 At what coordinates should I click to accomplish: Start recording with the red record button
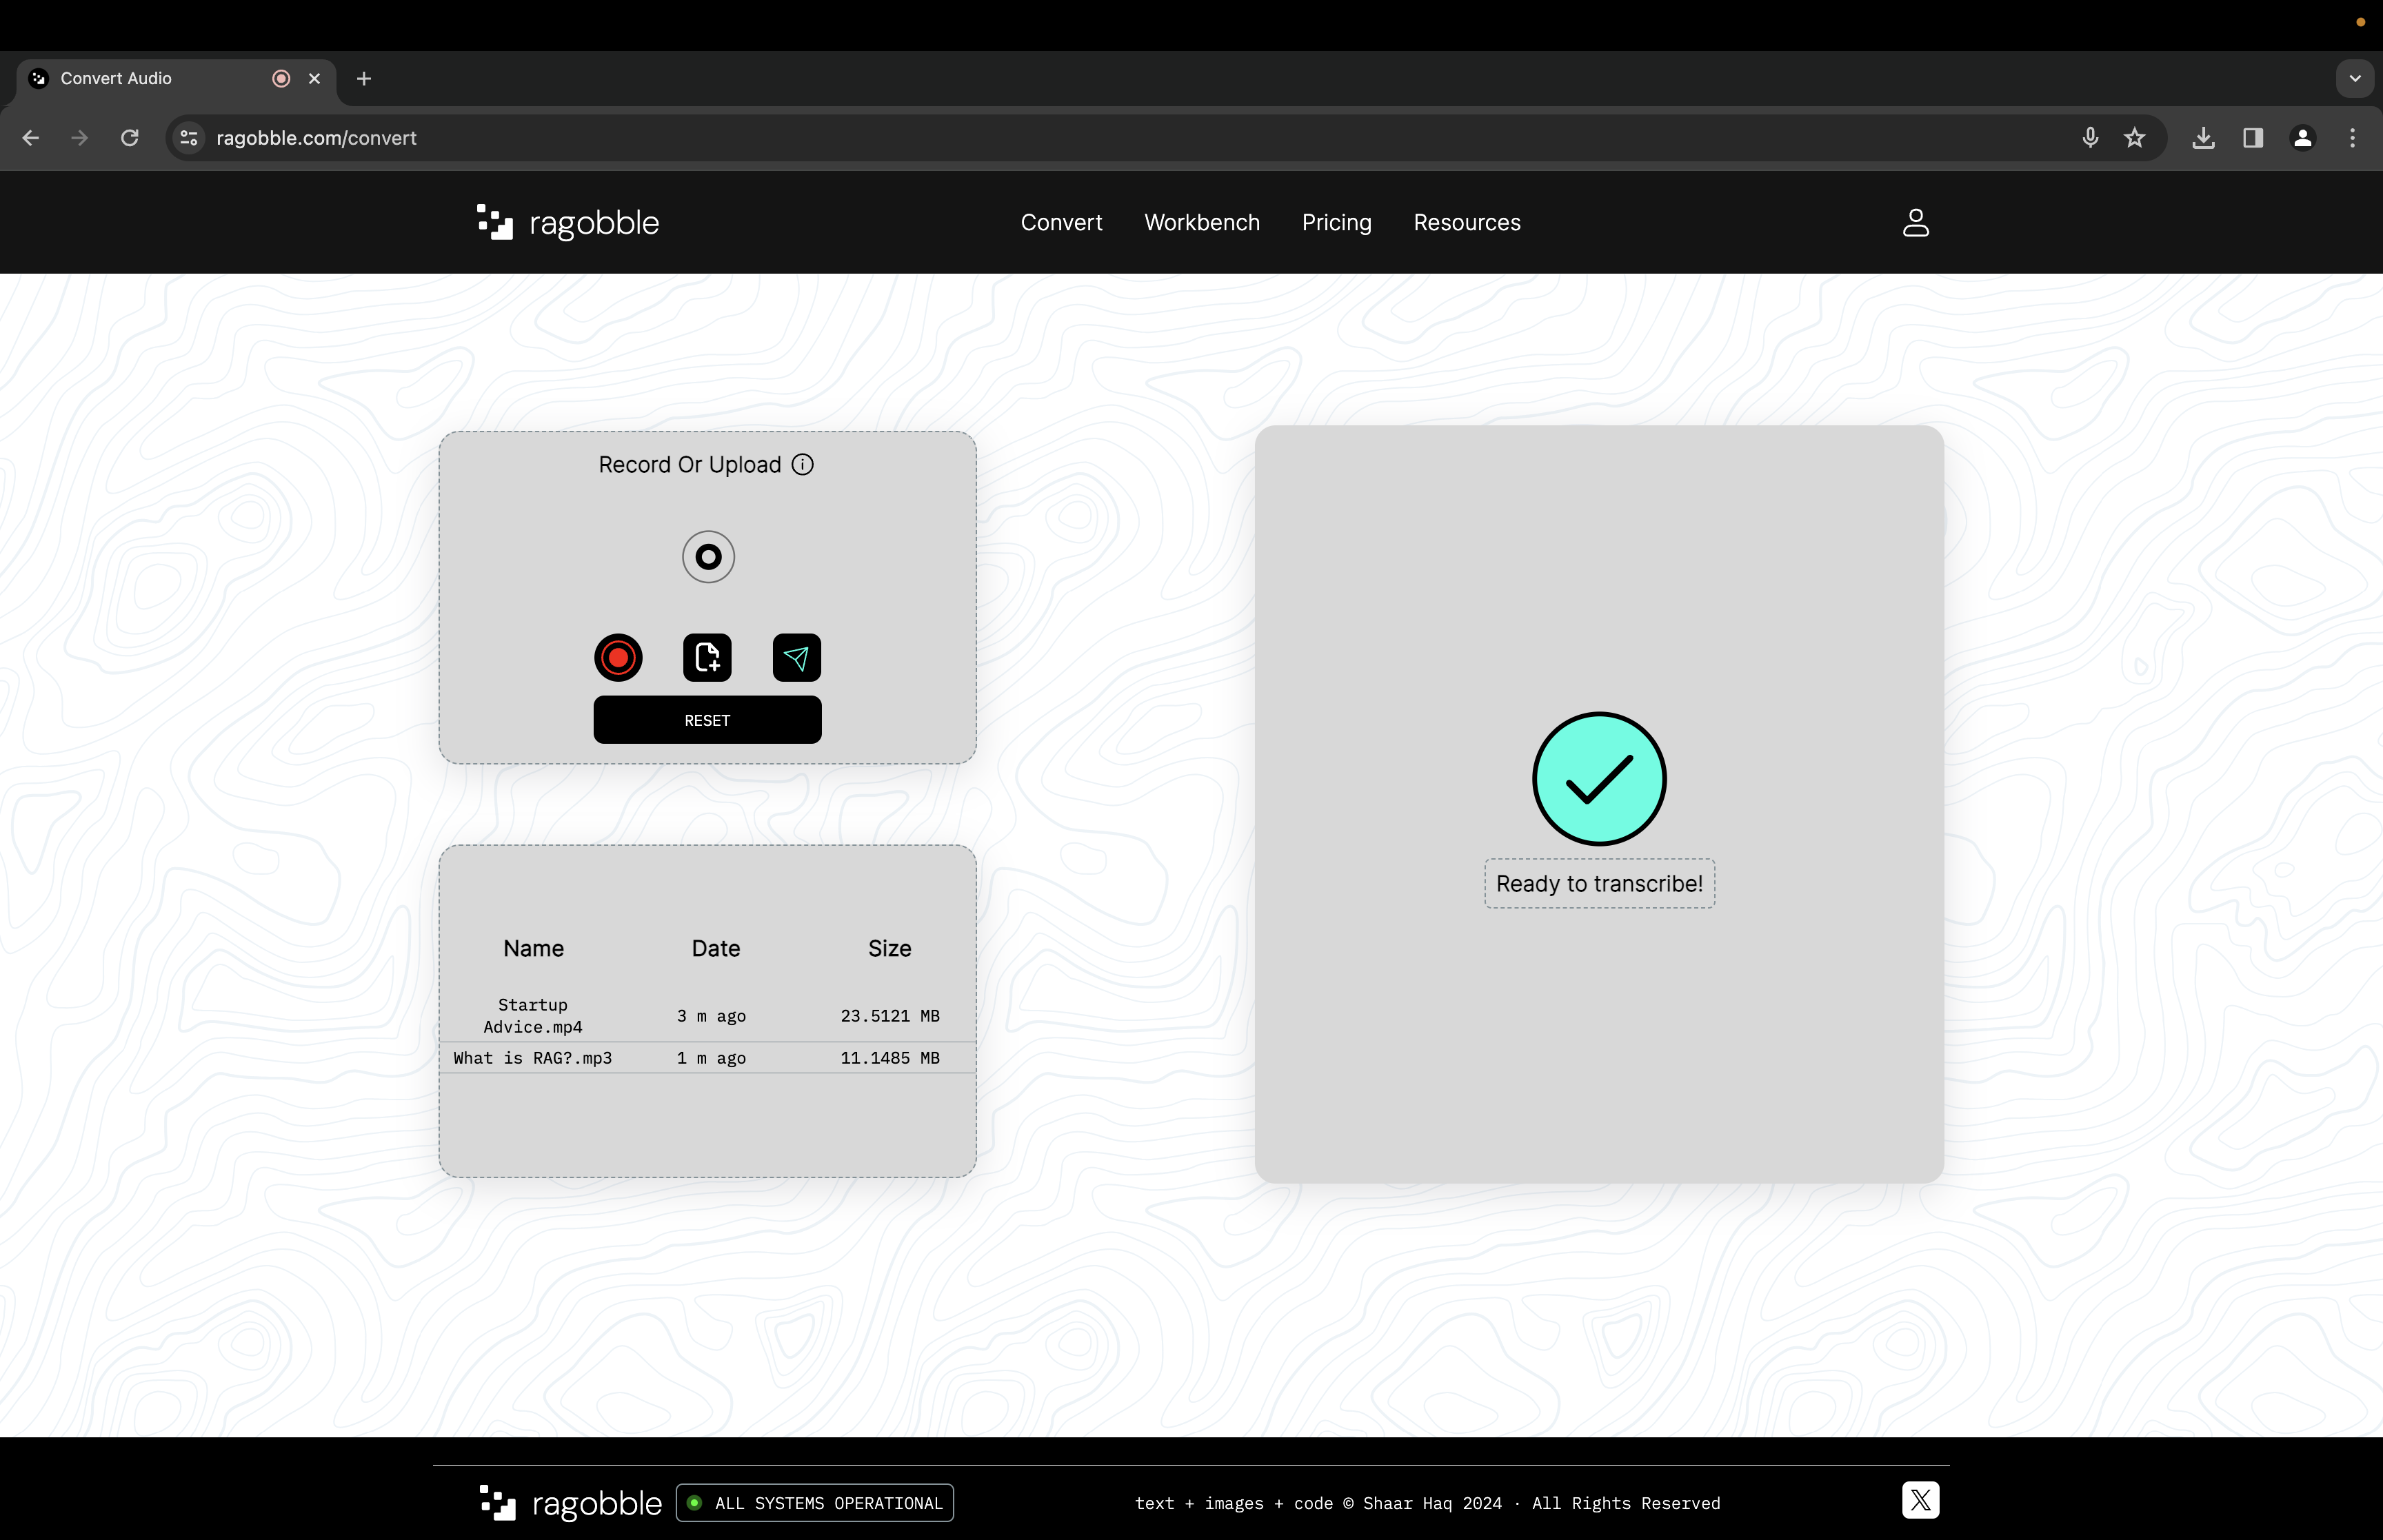click(618, 658)
